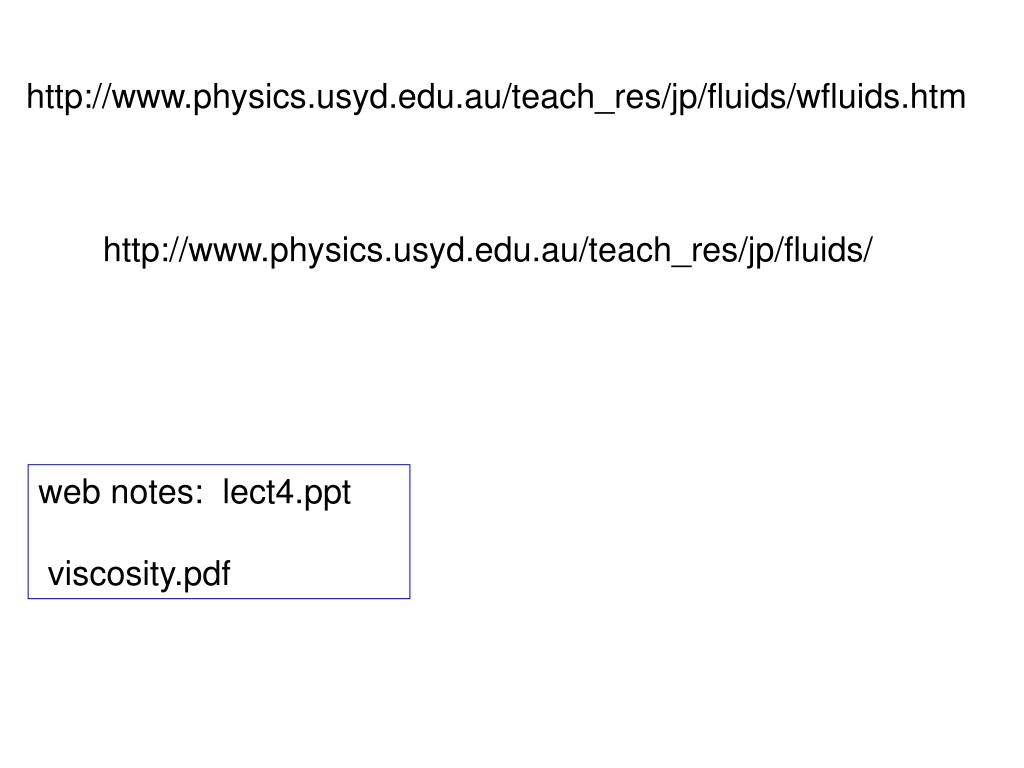Image resolution: width=1024 pixels, height=768 pixels.
Task: Click the 'web notes:' label text
Action: (121, 492)
